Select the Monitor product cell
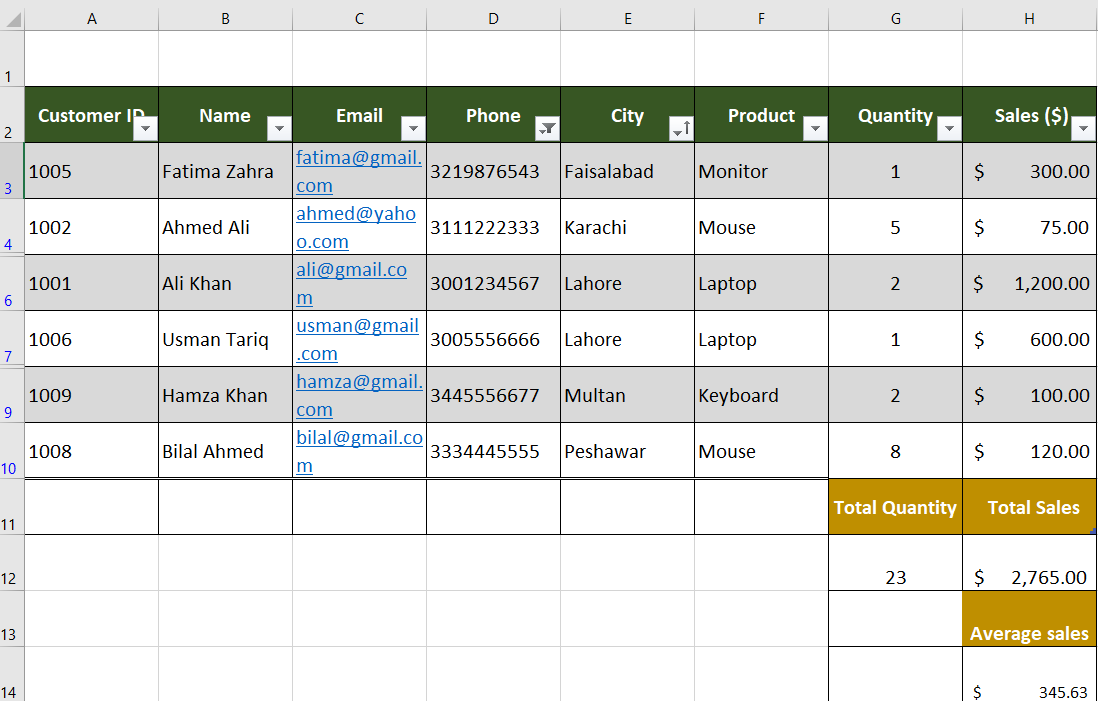This screenshot has height=701, width=1098. point(761,171)
